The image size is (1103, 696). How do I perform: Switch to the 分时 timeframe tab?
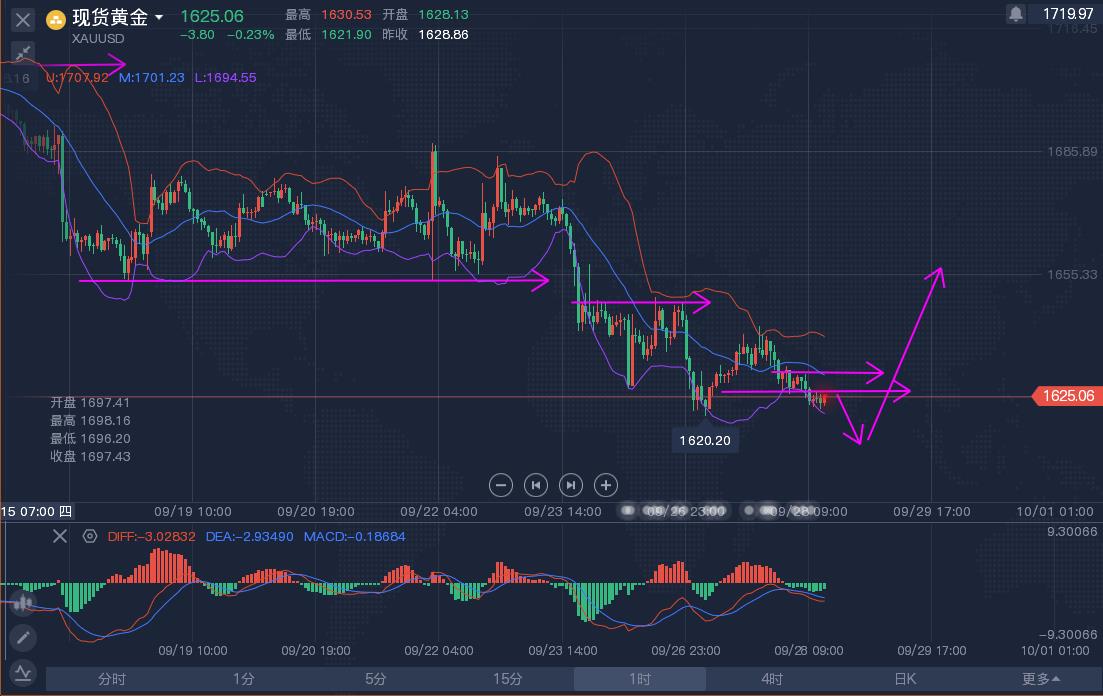tap(112, 679)
